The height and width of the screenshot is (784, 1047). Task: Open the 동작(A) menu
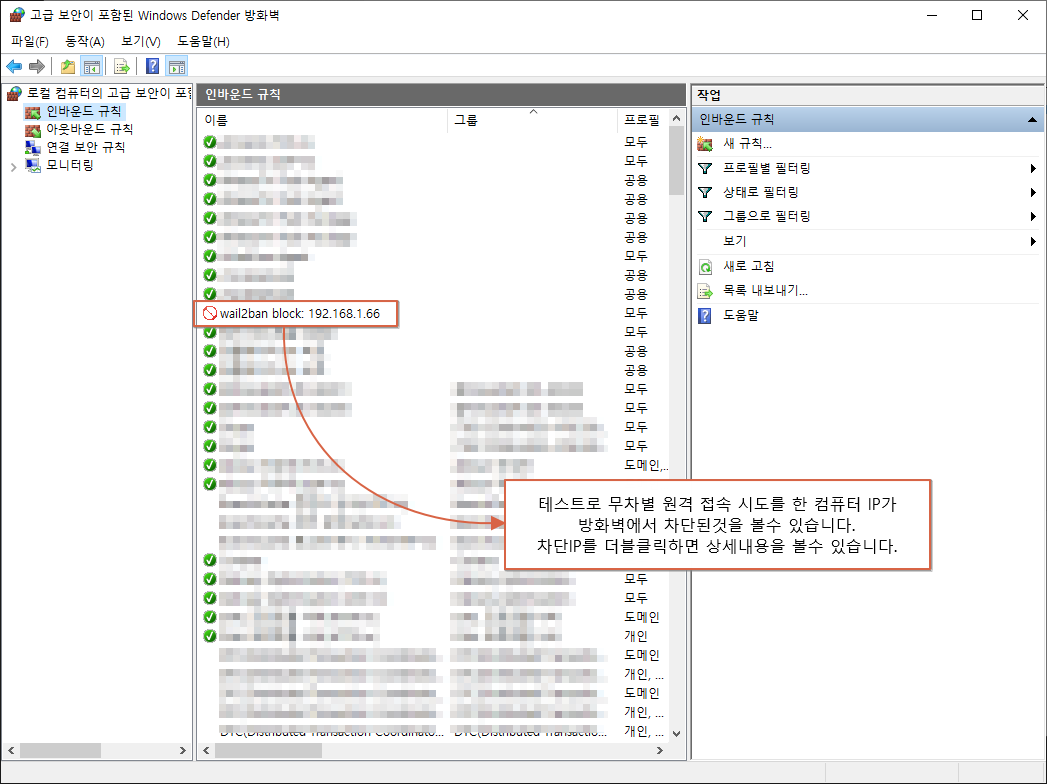pyautogui.click(x=85, y=41)
